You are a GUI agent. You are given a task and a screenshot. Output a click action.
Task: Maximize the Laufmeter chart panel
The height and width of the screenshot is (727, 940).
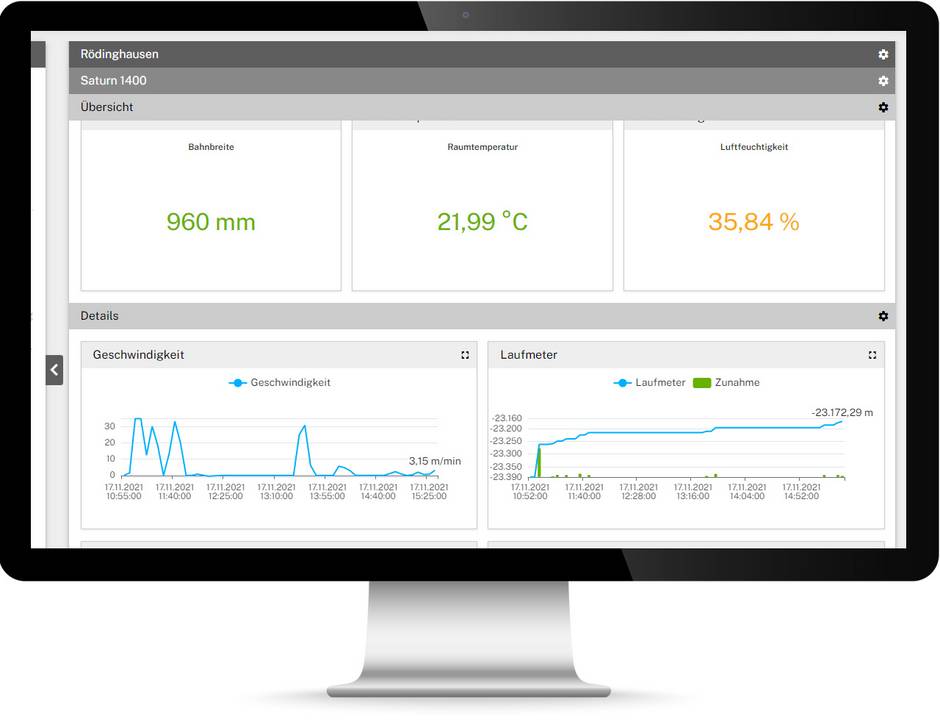(872, 355)
